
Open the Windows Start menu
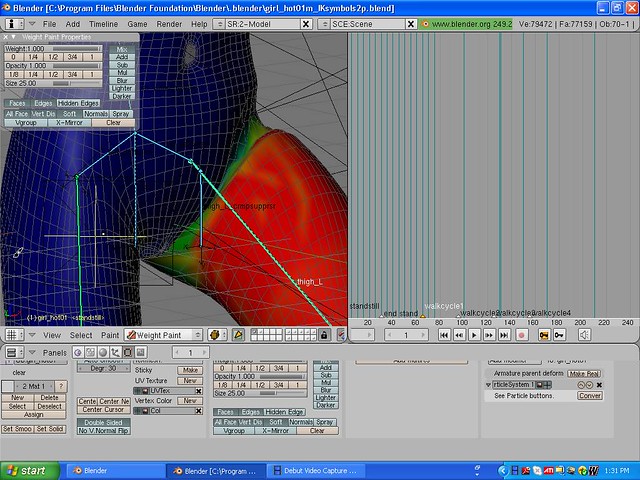28,470
